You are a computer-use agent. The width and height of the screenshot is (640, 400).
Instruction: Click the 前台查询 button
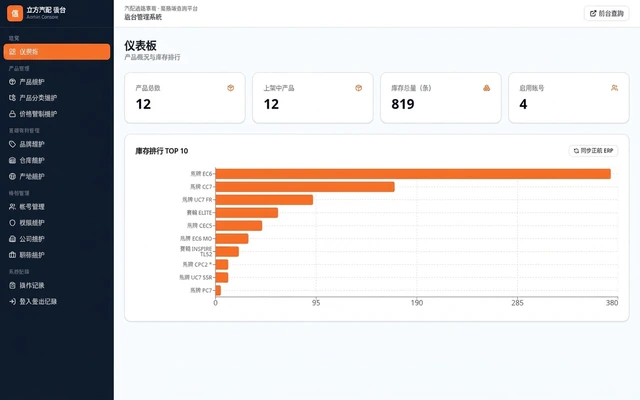coord(607,13)
